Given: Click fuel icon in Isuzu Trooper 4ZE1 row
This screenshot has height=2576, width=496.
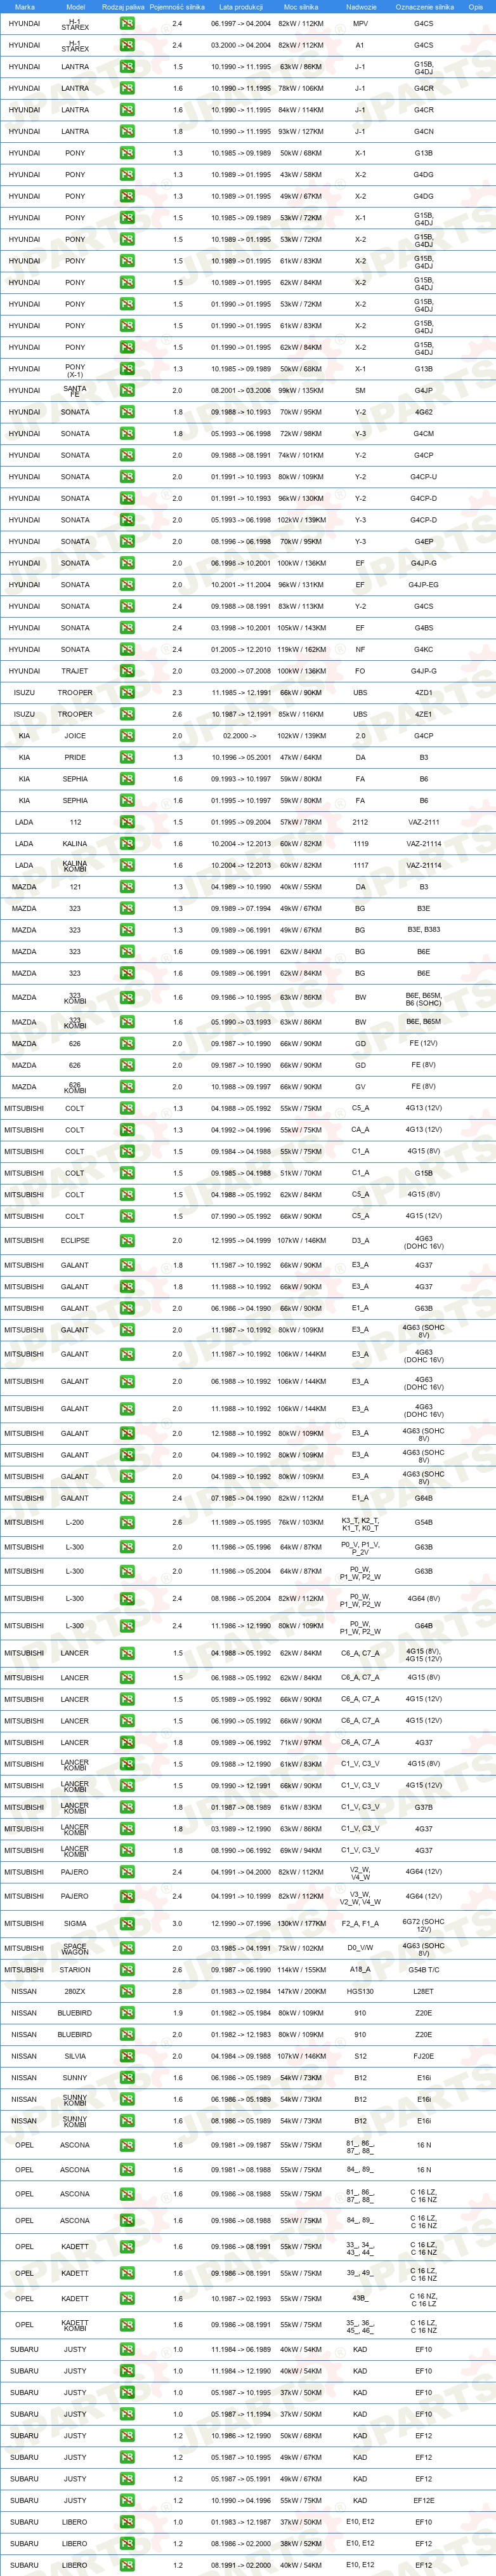Looking at the screenshot, I should [127, 714].
